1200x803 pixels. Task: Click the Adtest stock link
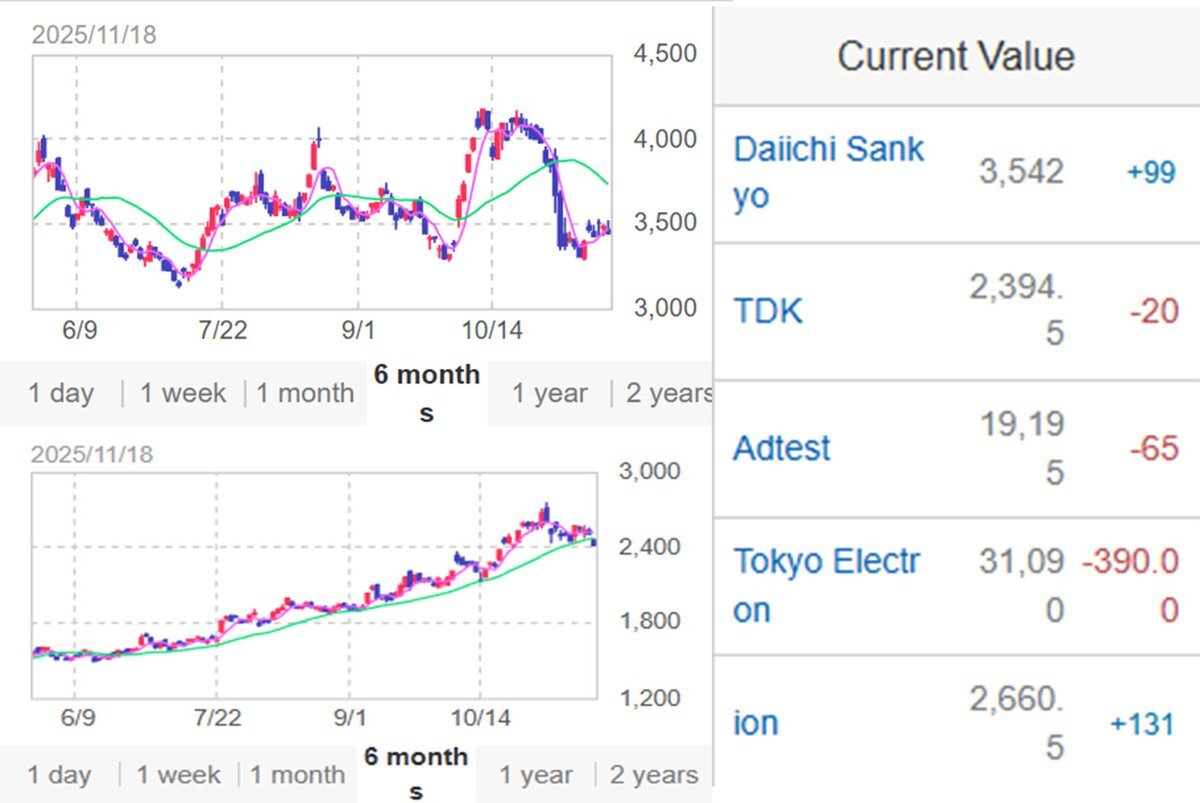pos(782,447)
